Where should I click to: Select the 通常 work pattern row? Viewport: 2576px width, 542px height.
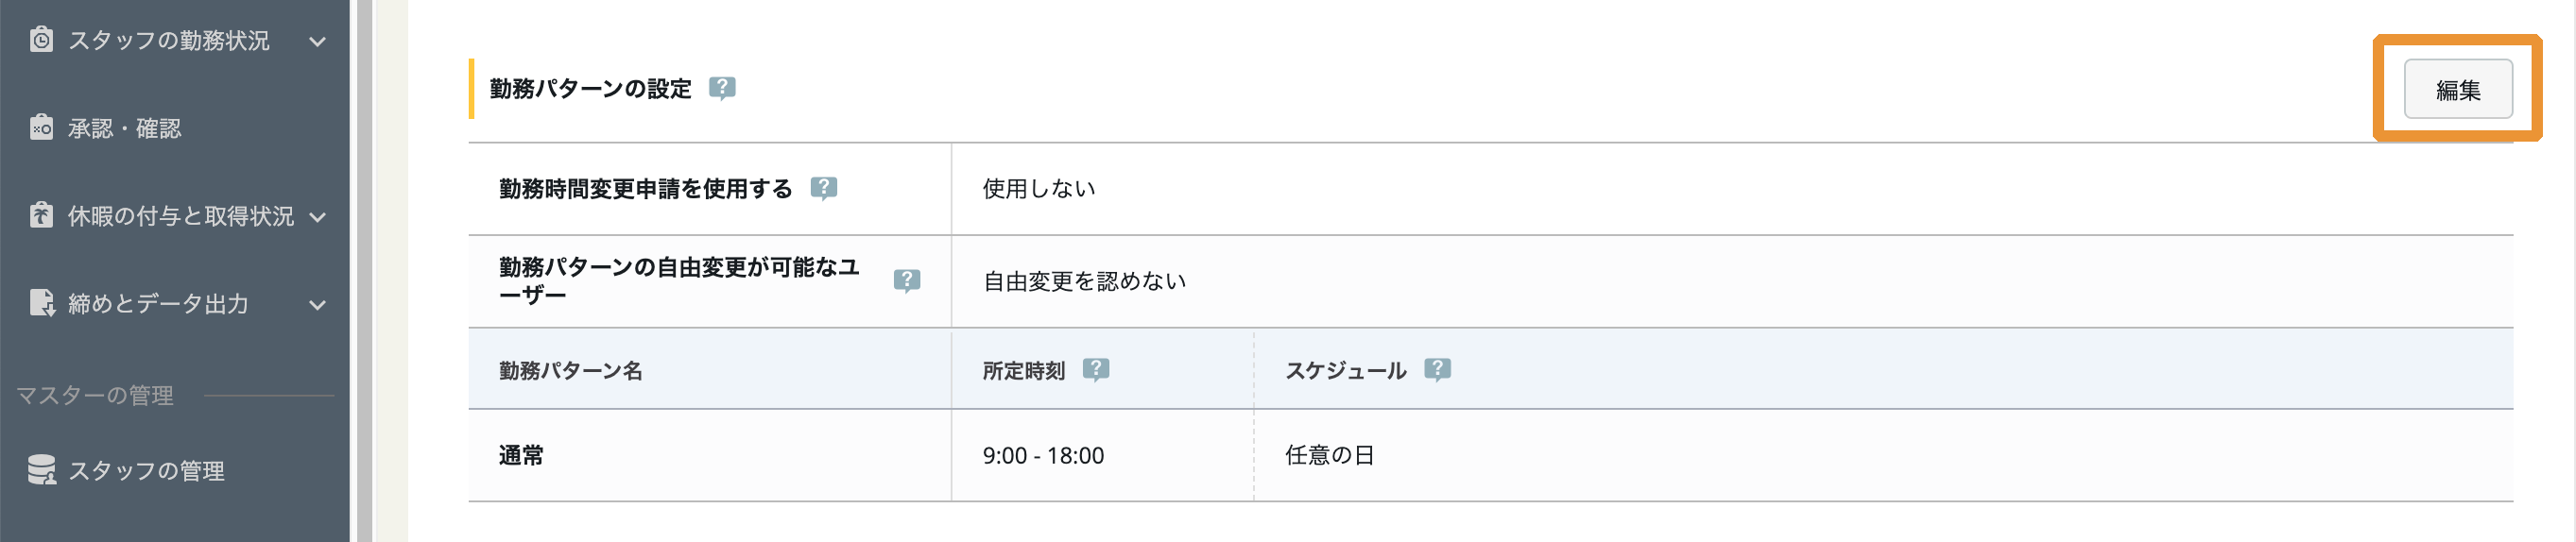point(1490,455)
